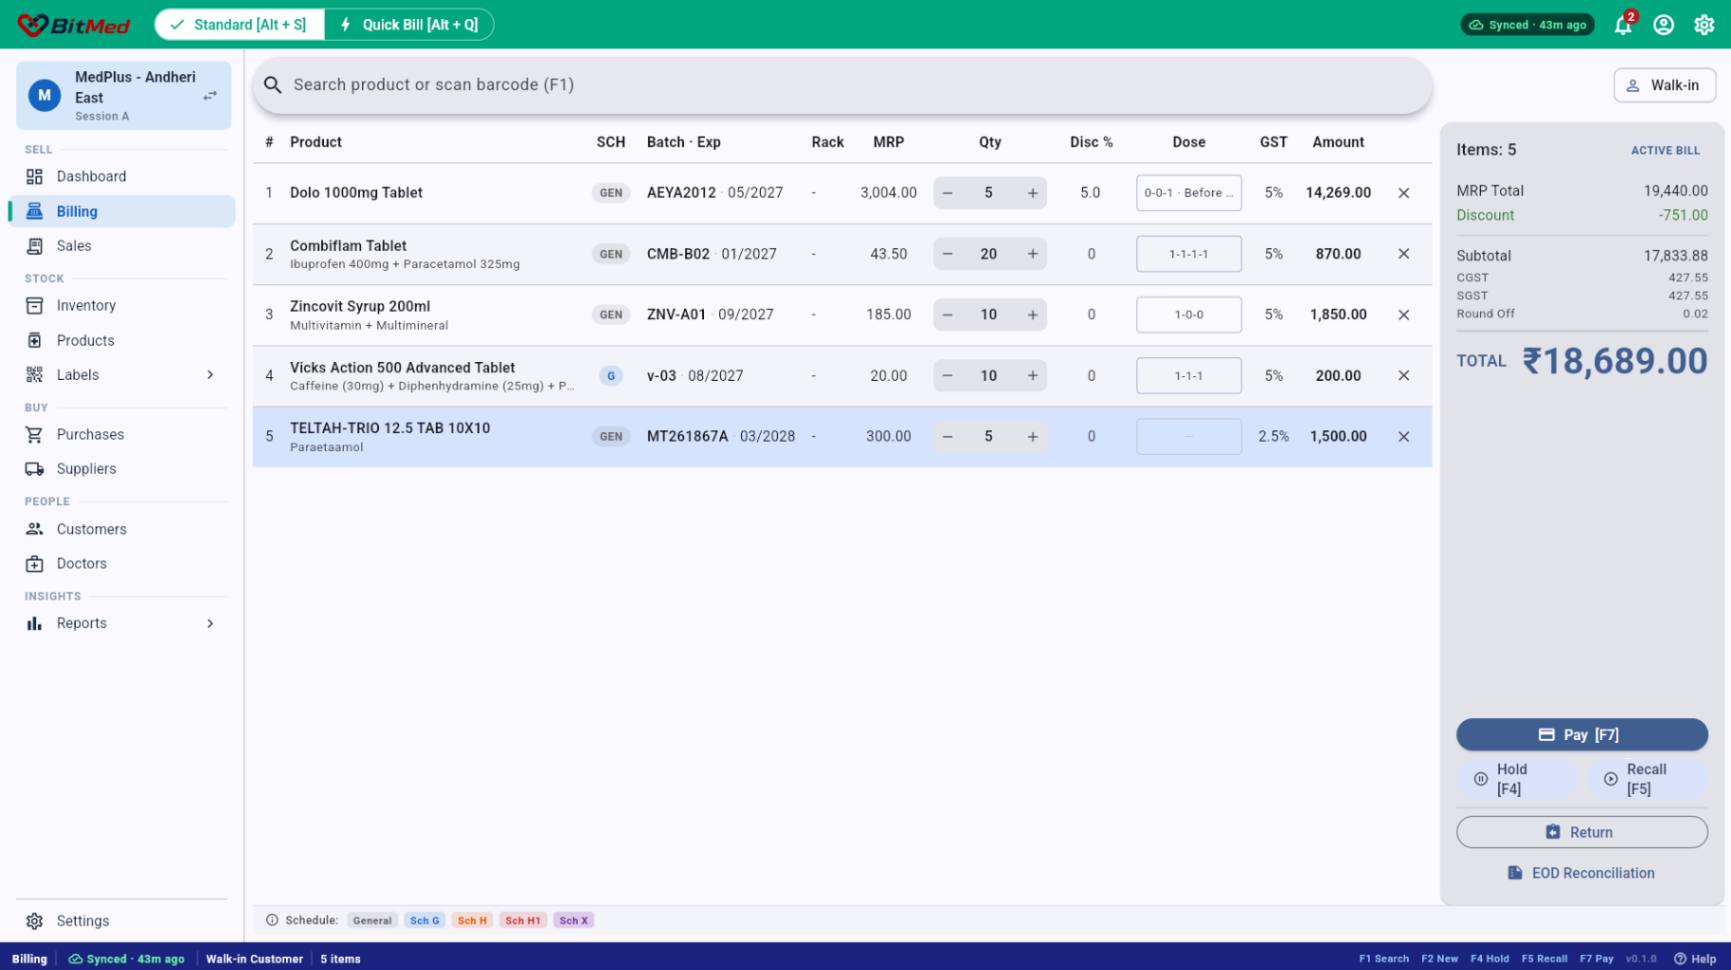Expand the Reports submenu
Image resolution: width=1731 pixels, height=970 pixels.
point(210,624)
